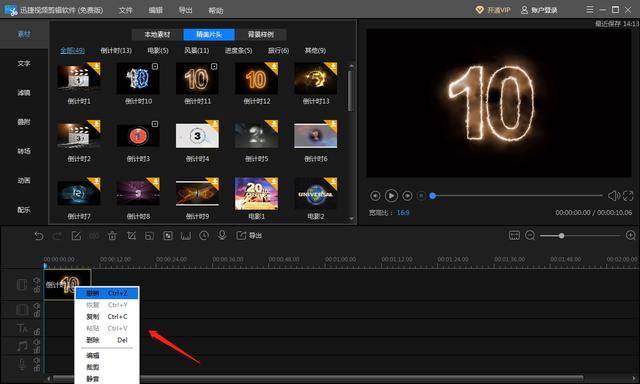Click the redo arrow in the timeline toolbar
Image resolution: width=640 pixels, height=384 pixels.
[x=57, y=236]
